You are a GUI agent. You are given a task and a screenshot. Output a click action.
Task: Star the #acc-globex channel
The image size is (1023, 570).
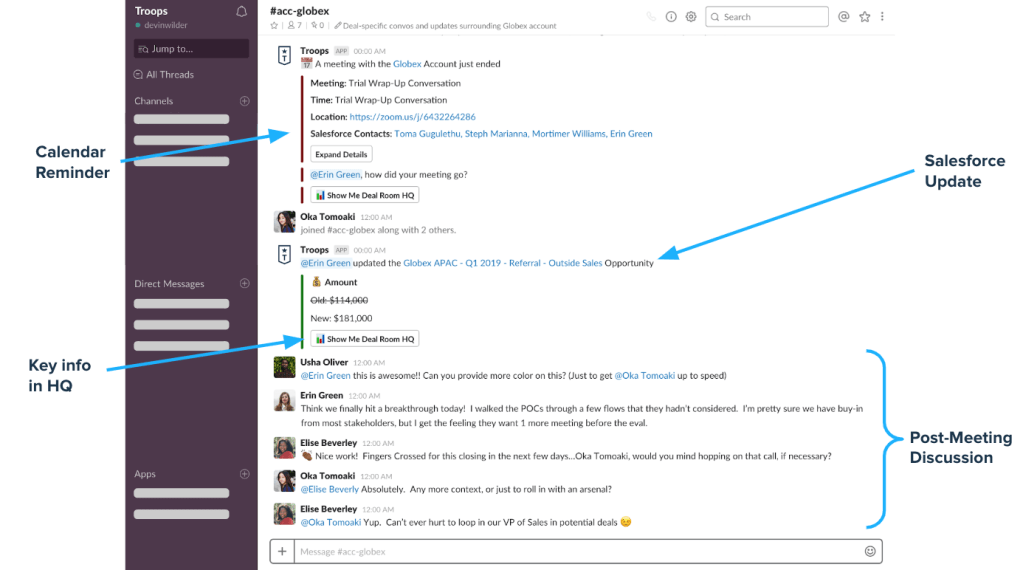(275, 26)
